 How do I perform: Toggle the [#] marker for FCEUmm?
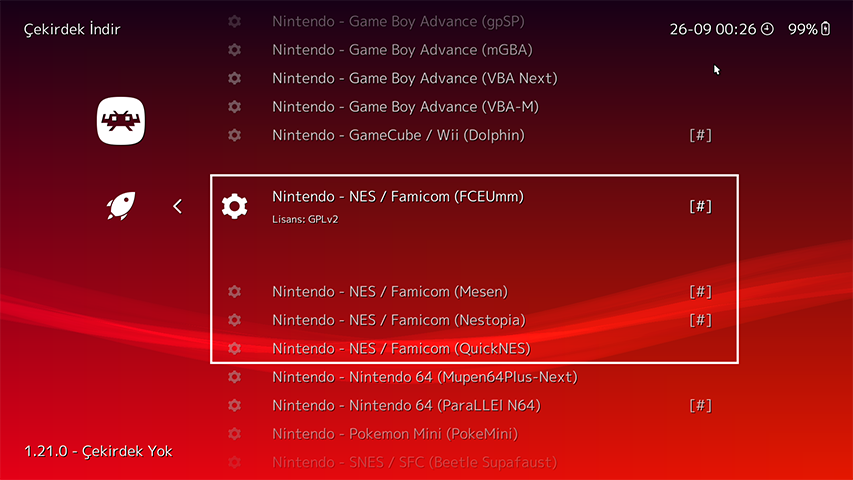pyautogui.click(x=700, y=206)
